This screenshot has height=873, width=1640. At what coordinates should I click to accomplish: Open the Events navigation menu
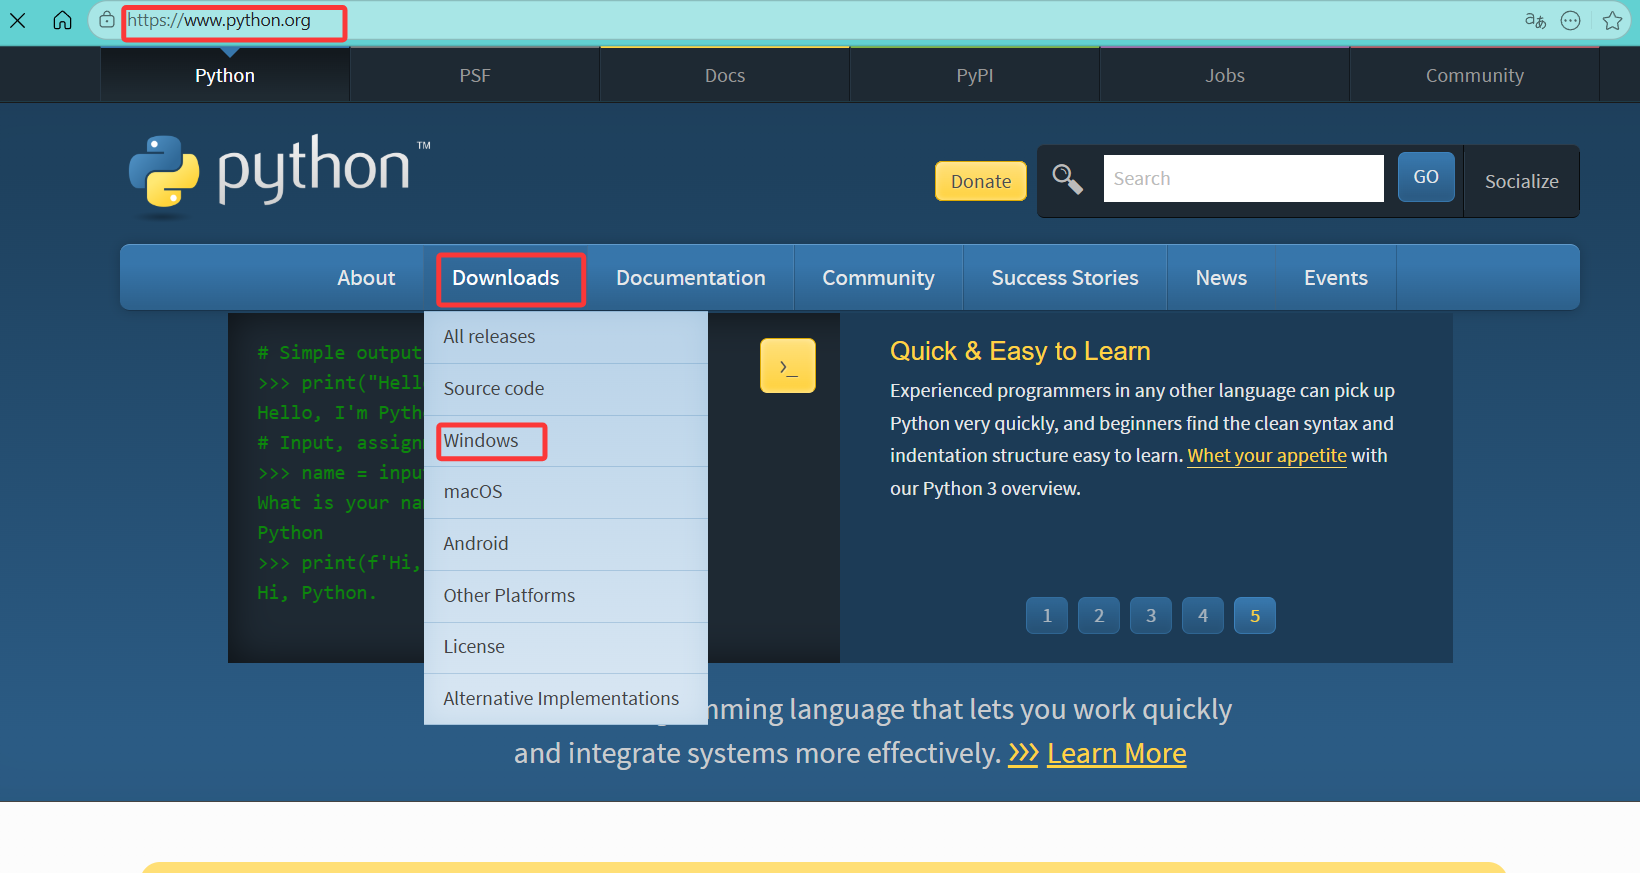click(x=1336, y=278)
